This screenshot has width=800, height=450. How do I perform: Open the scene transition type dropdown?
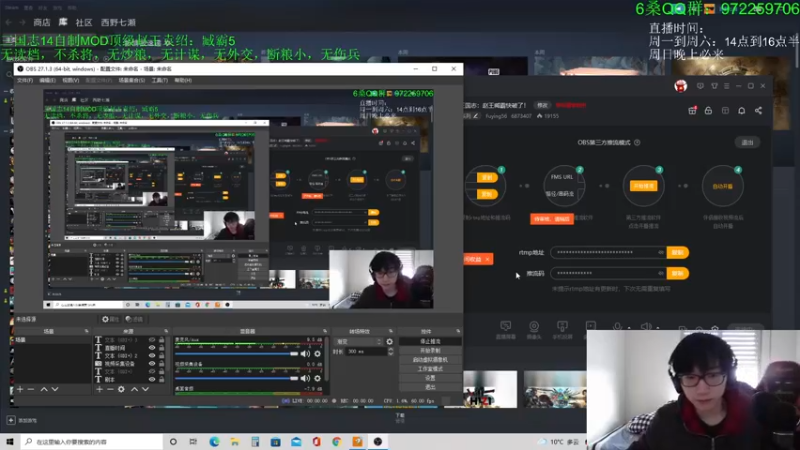coord(358,342)
